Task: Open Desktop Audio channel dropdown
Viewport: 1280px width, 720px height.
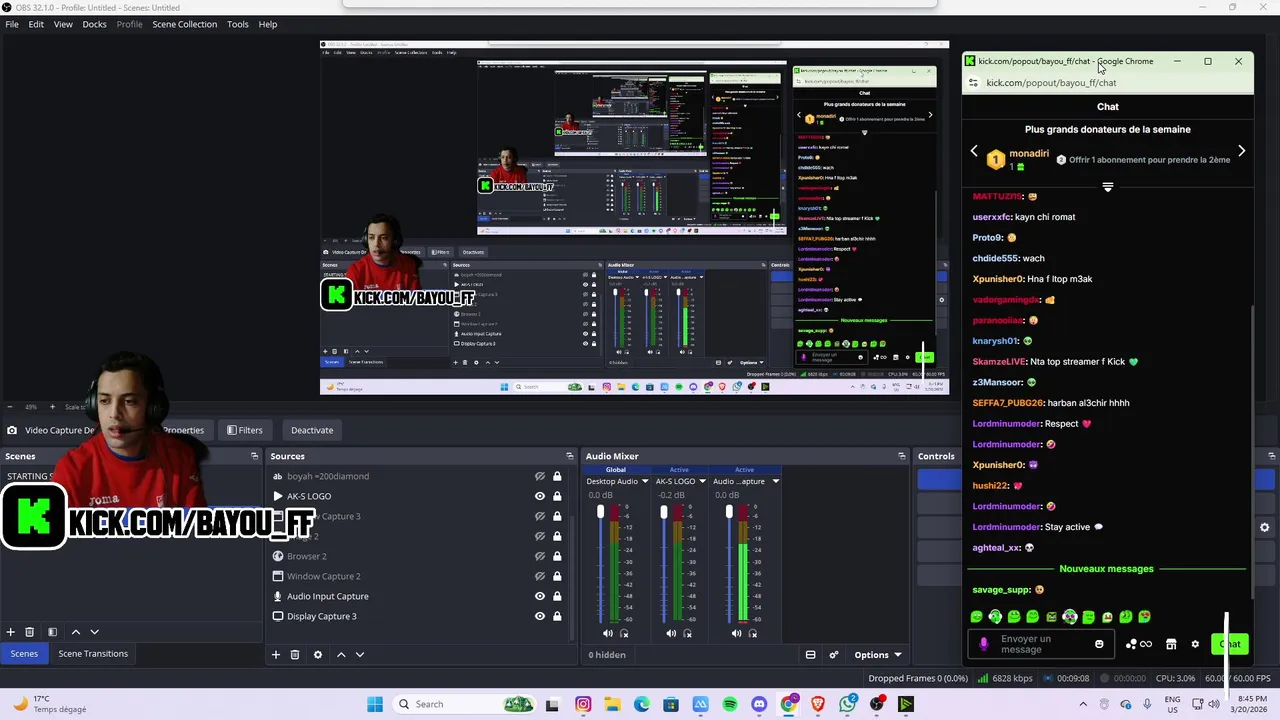Action: 645,481
